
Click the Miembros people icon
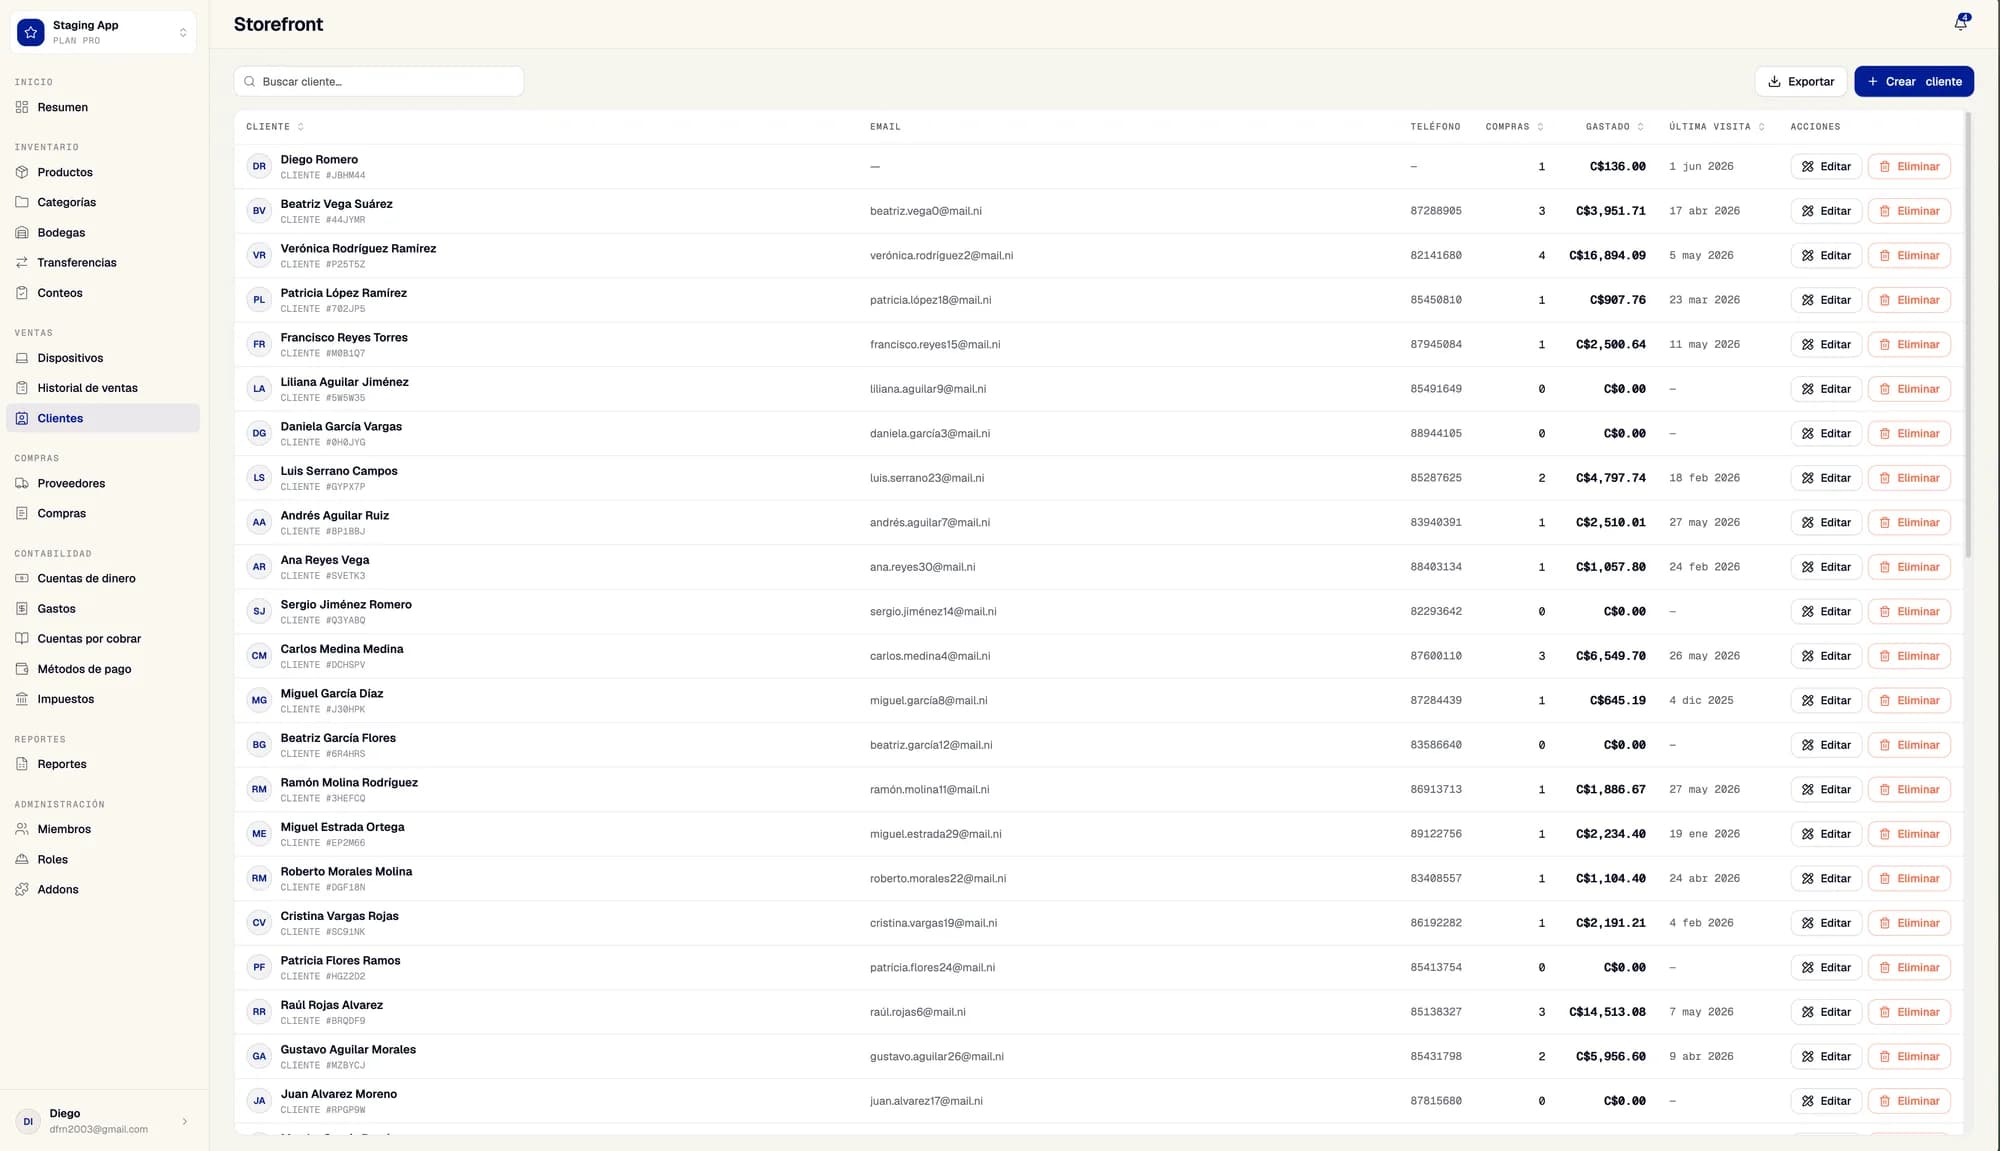point(22,829)
